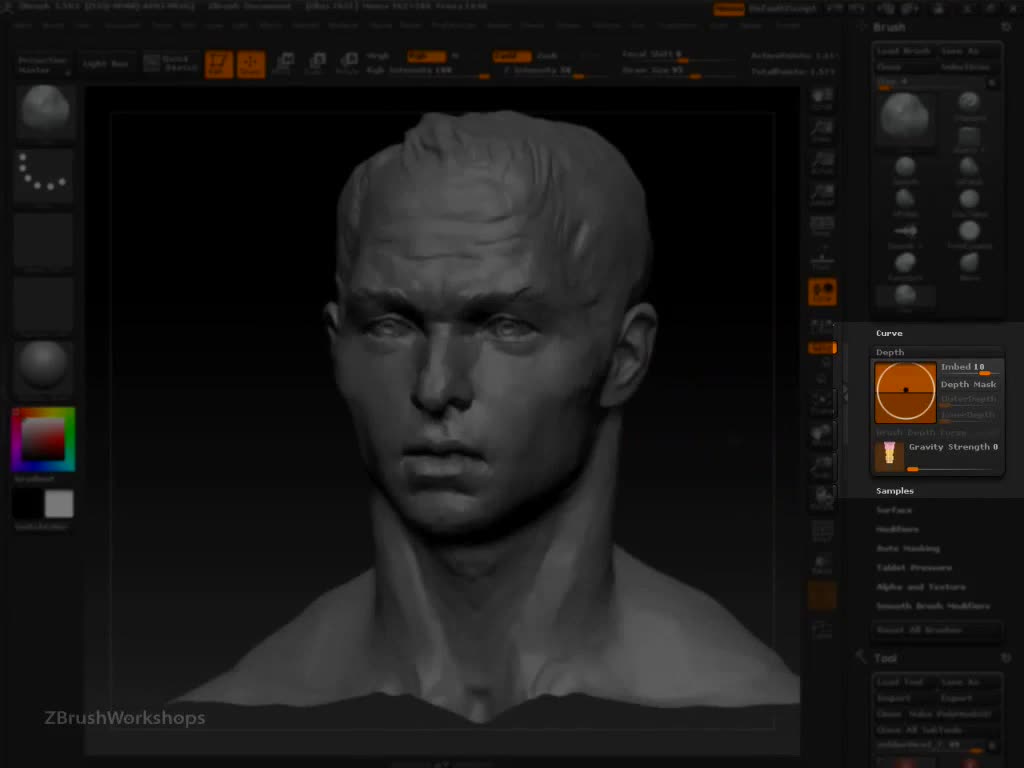
Task: Select the black secondary color swatch
Action: tap(27, 504)
